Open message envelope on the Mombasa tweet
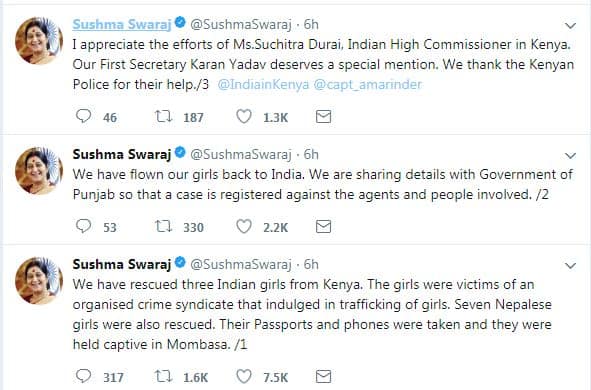The width and height of the screenshot is (591, 390). coord(323,377)
